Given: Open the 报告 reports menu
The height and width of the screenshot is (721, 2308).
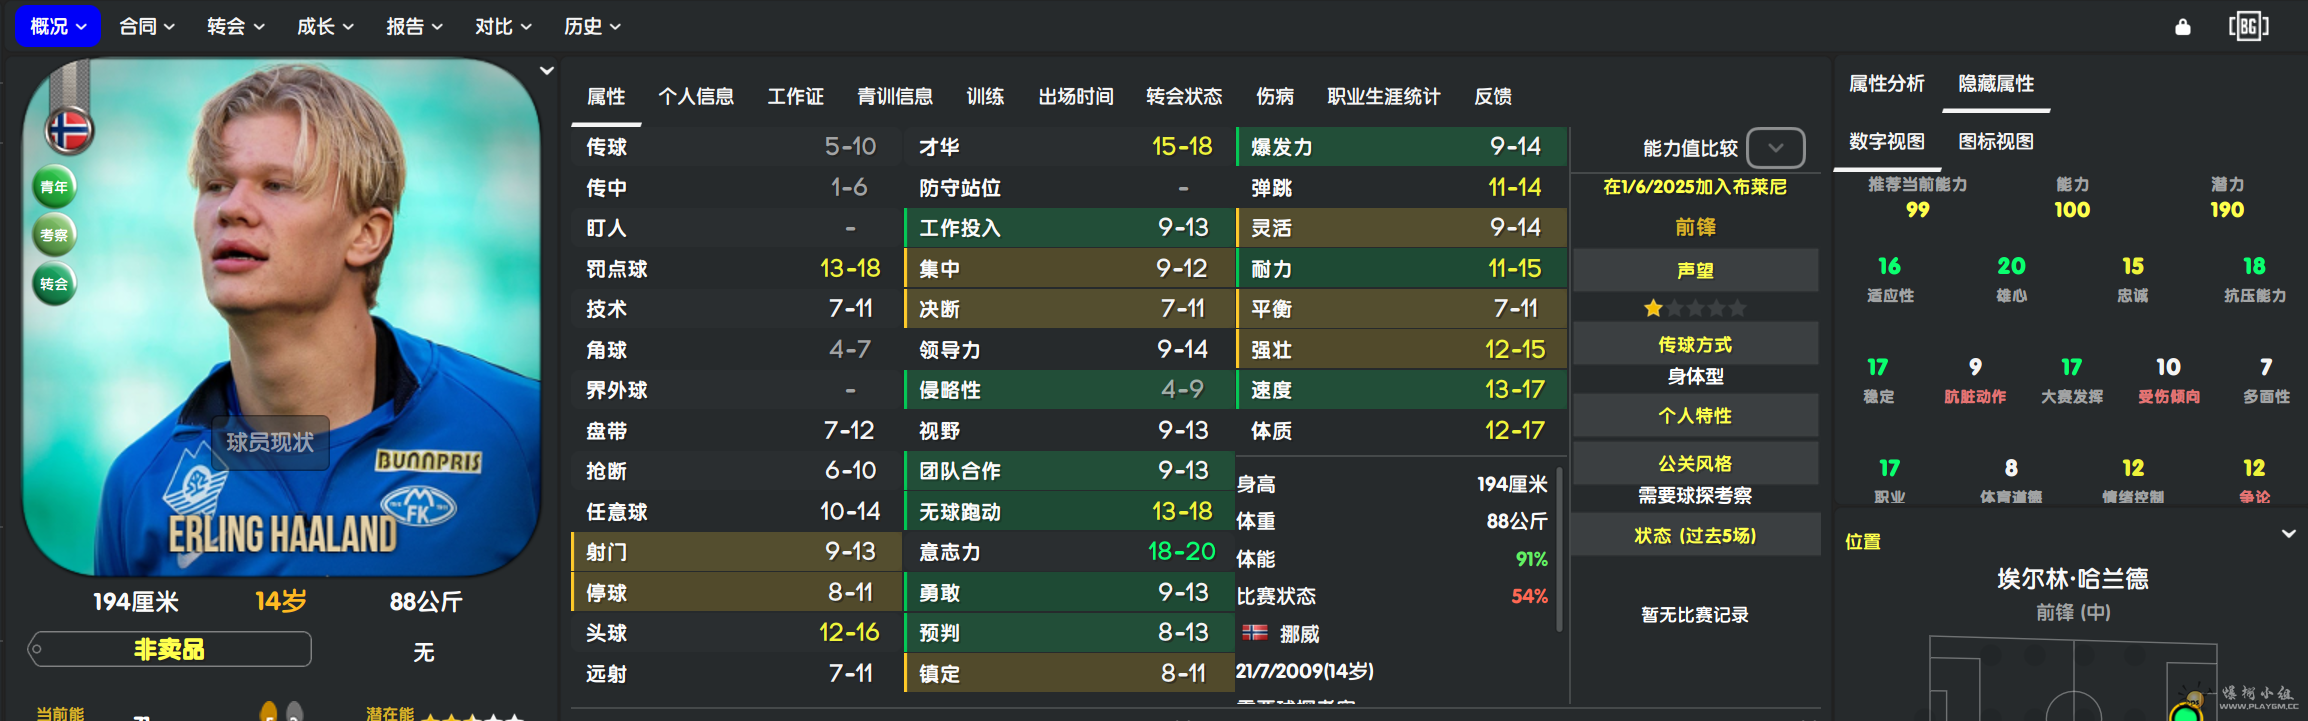Looking at the screenshot, I should coord(414,26).
